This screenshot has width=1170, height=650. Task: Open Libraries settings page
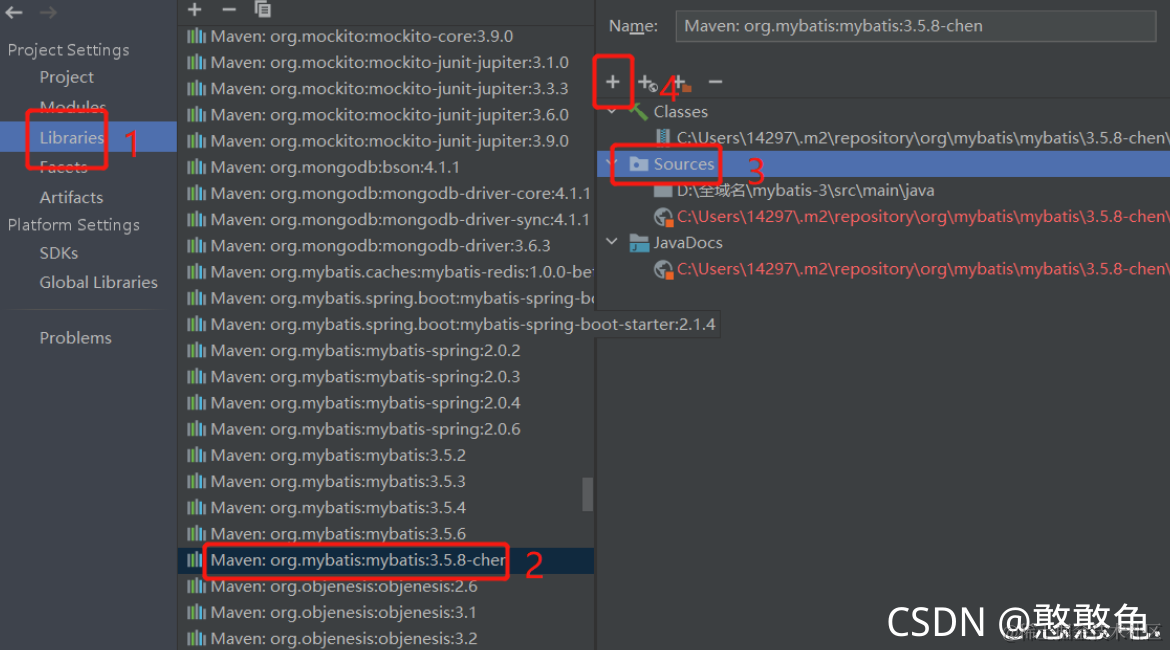(x=72, y=137)
